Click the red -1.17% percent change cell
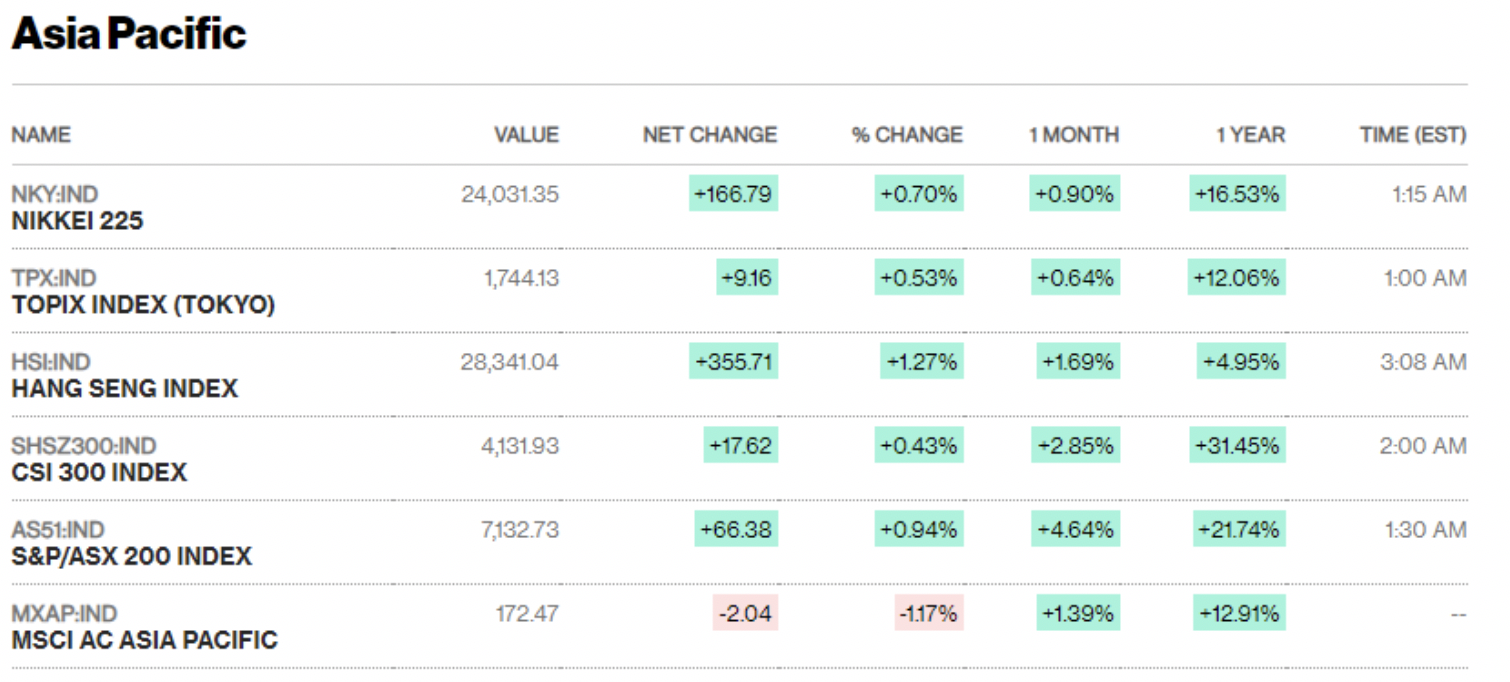 pos(929,613)
